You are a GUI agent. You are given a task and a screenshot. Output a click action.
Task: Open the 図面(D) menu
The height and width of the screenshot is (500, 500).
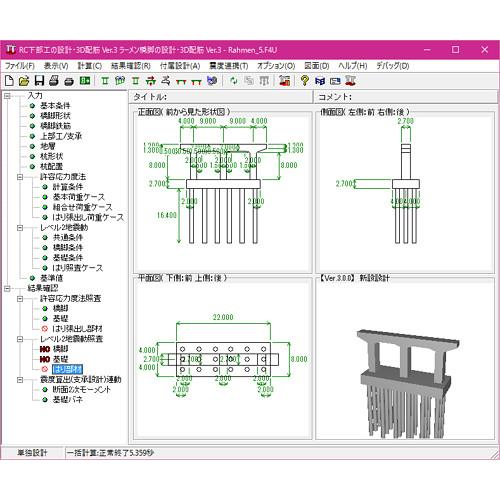point(317,66)
